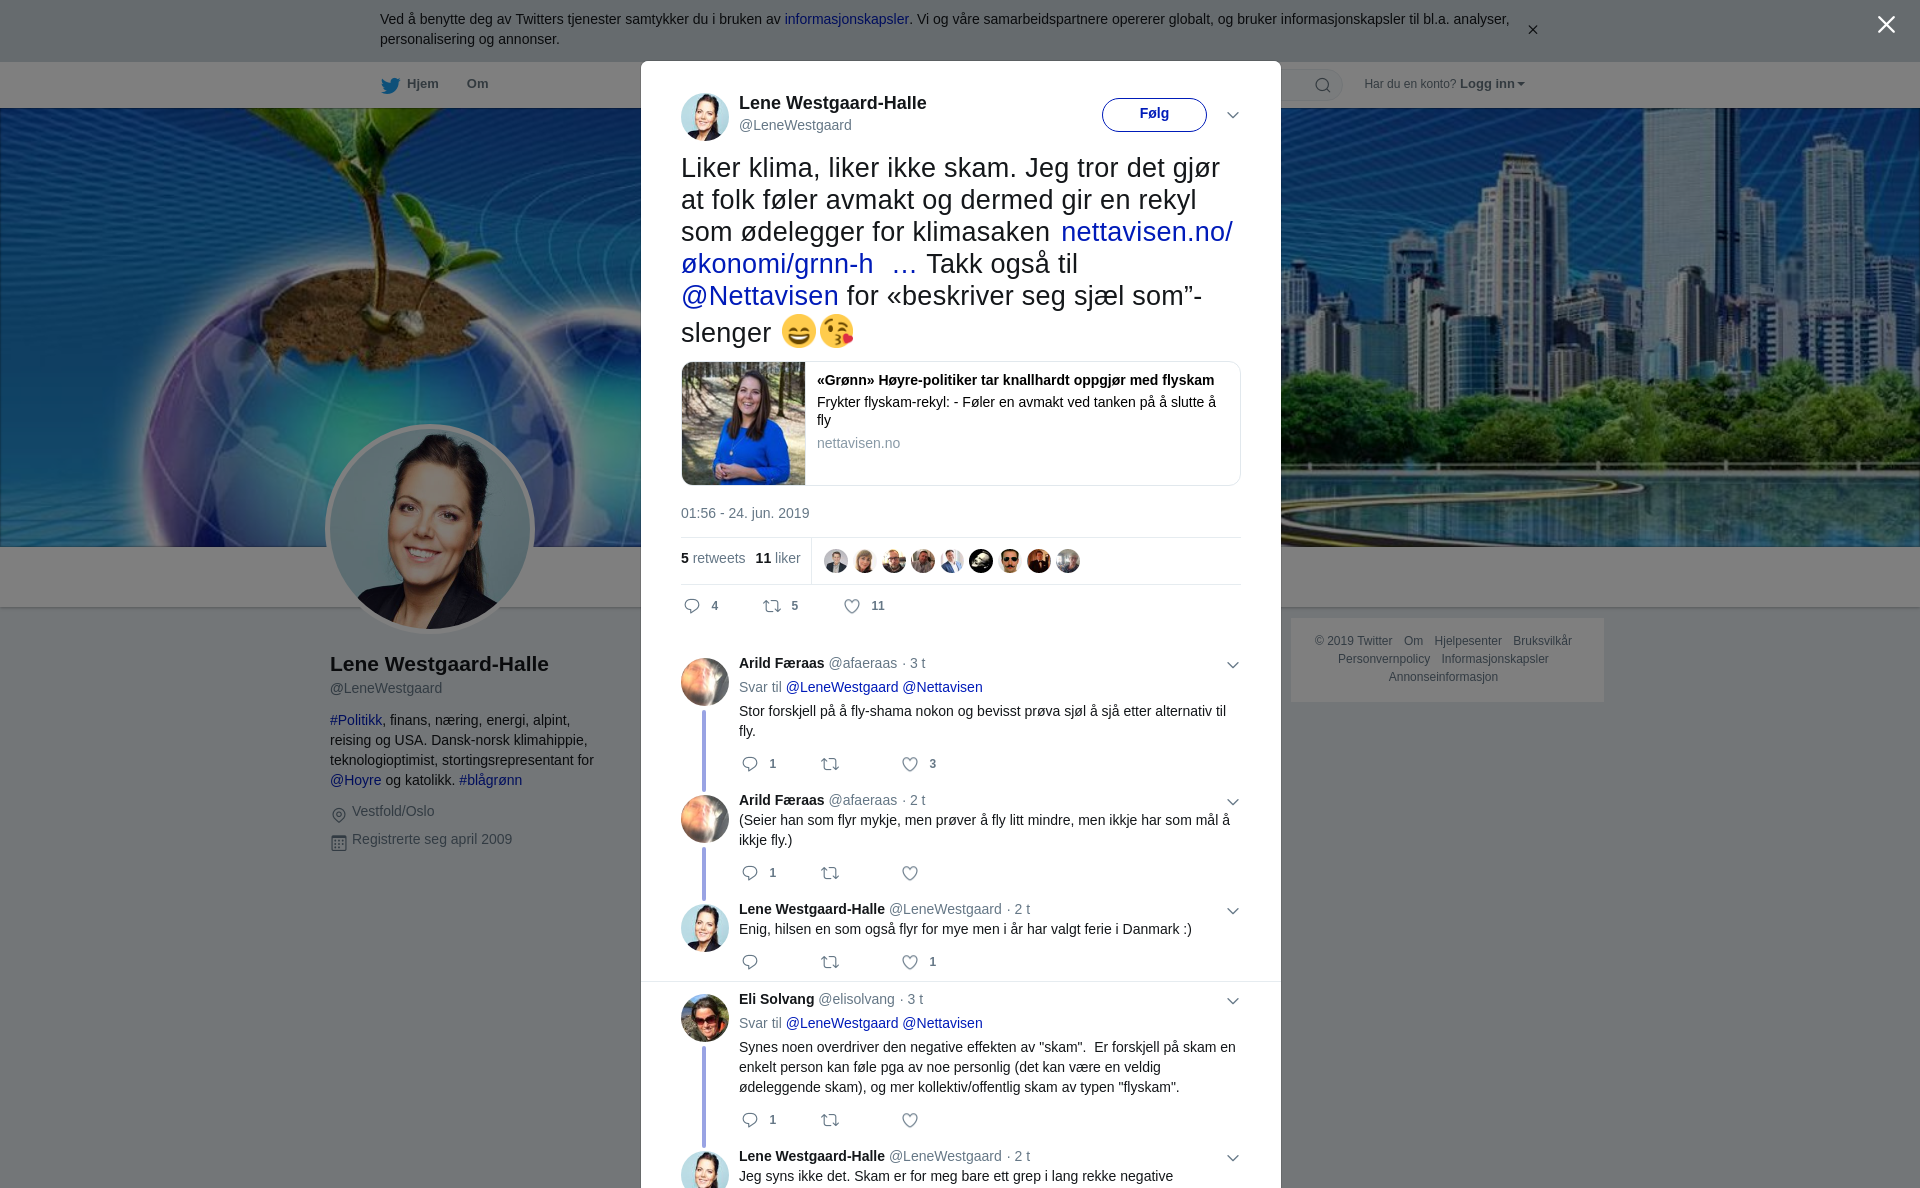
Task: Retweet the main tweet by Lene Westgaard-Halle
Action: point(772,606)
